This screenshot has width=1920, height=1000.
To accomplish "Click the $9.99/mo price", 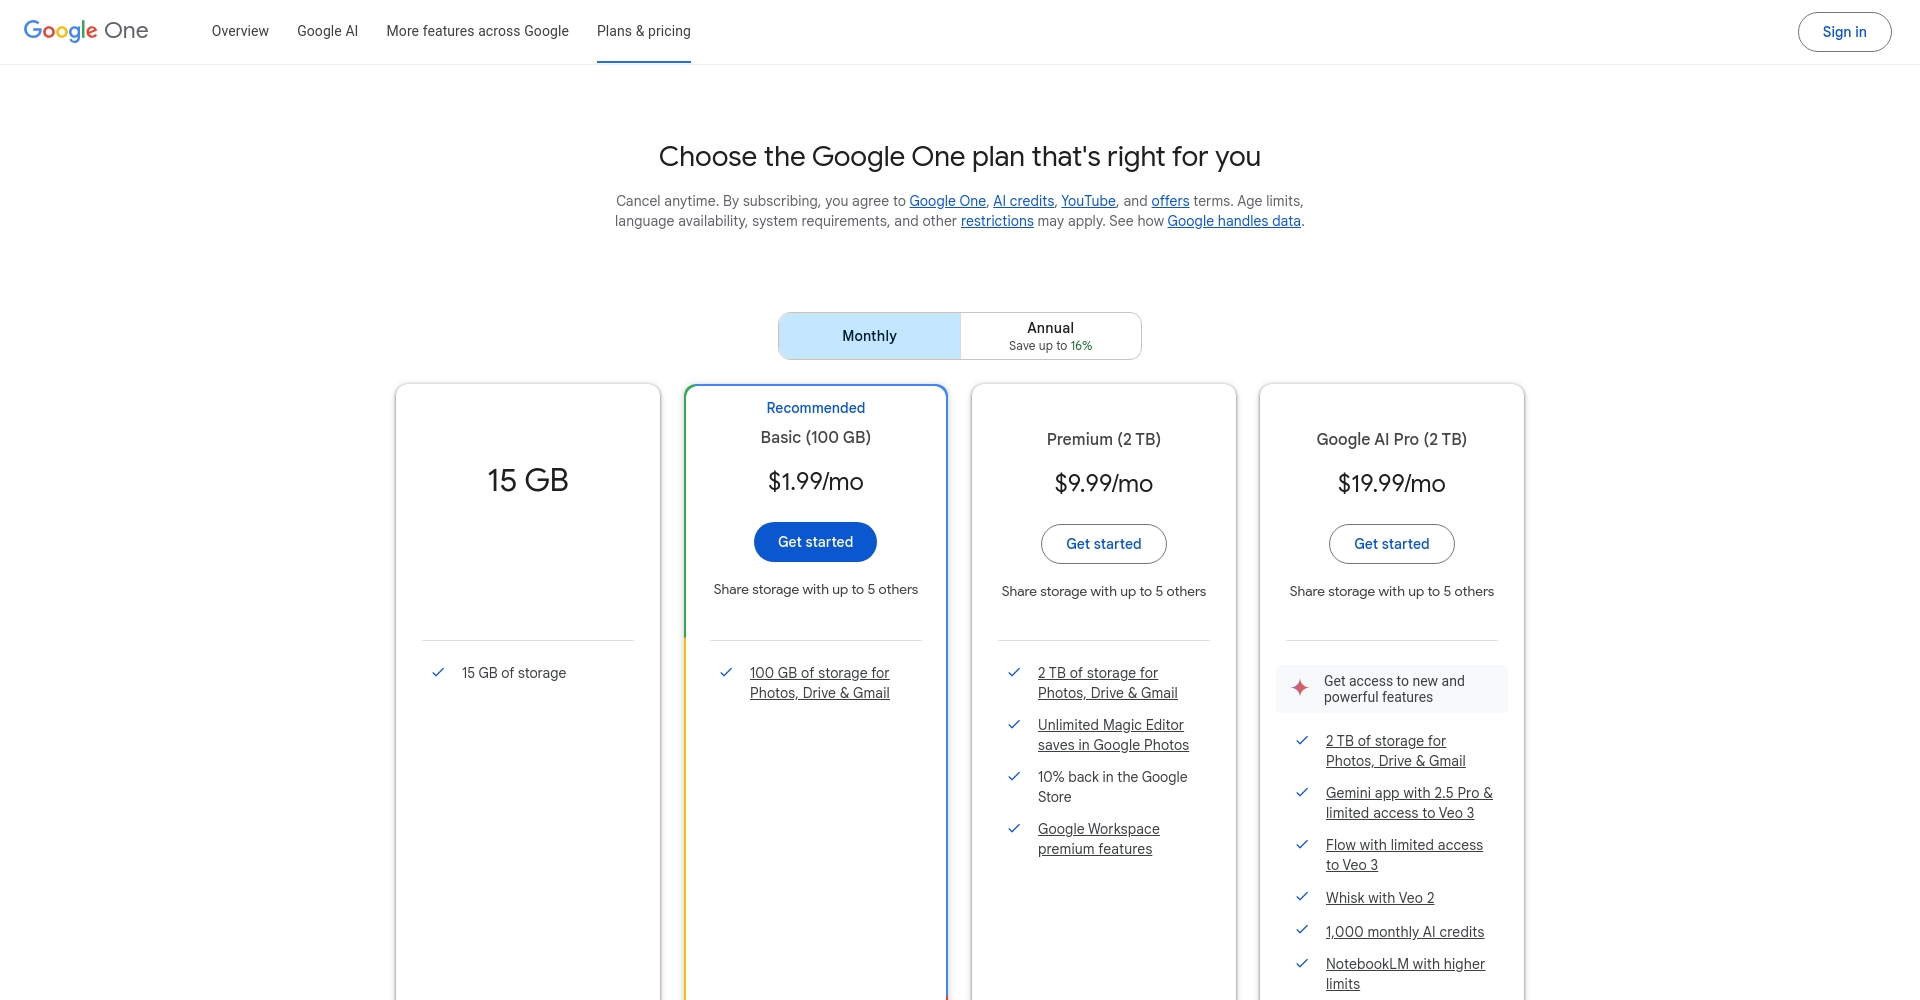I will click(1103, 483).
